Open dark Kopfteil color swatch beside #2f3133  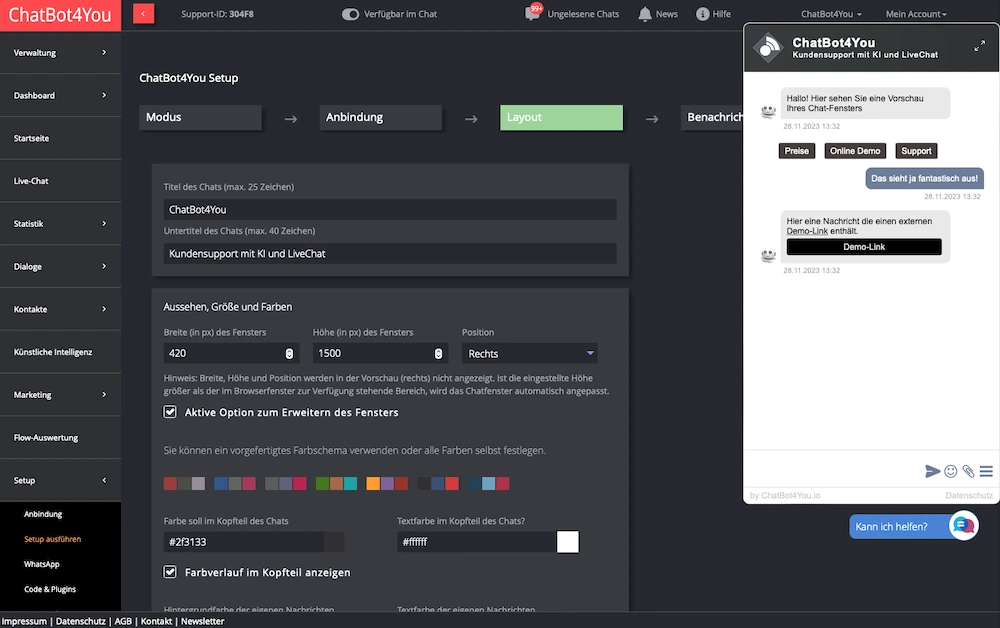pos(334,542)
